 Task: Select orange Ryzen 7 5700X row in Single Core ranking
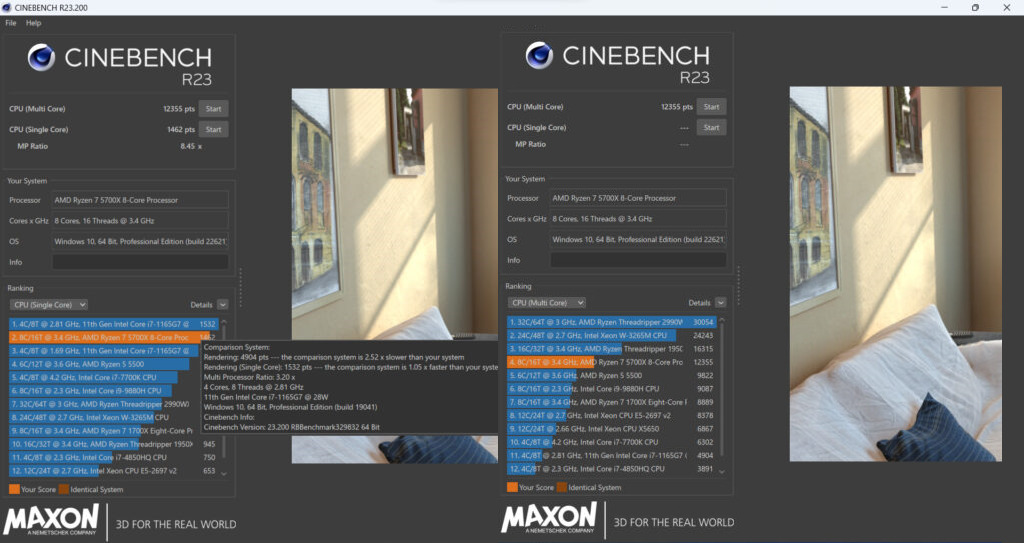[x=113, y=337]
